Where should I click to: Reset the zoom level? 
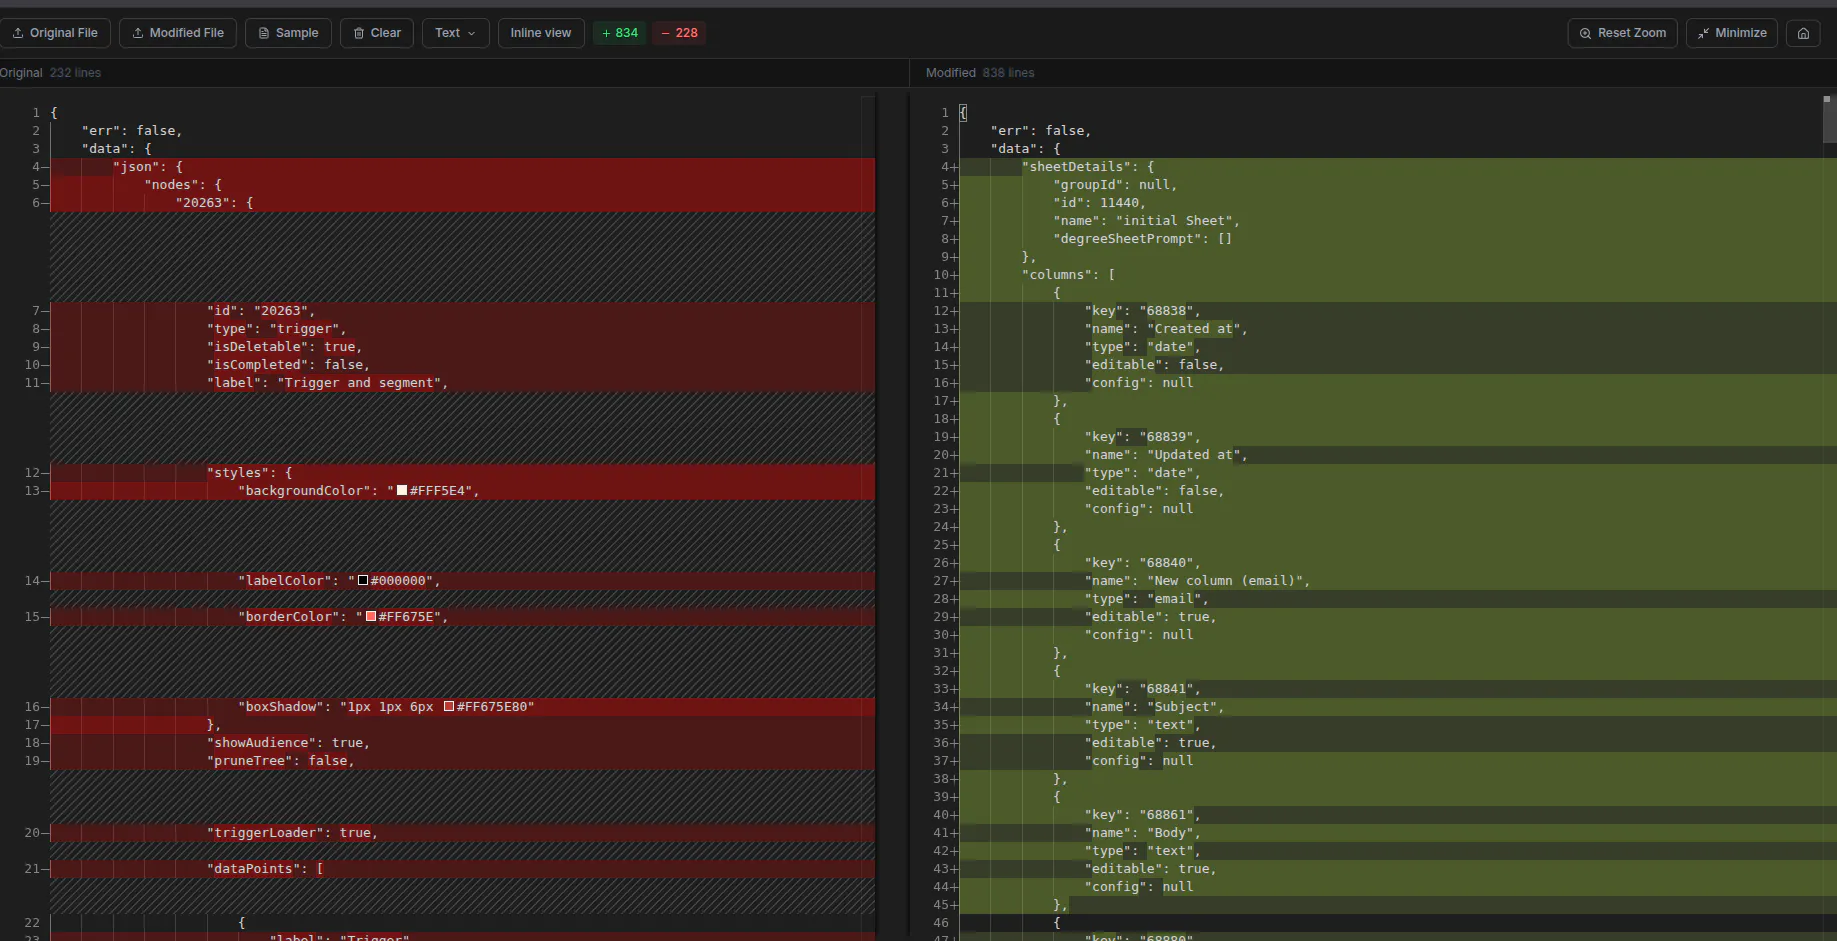coord(1622,33)
